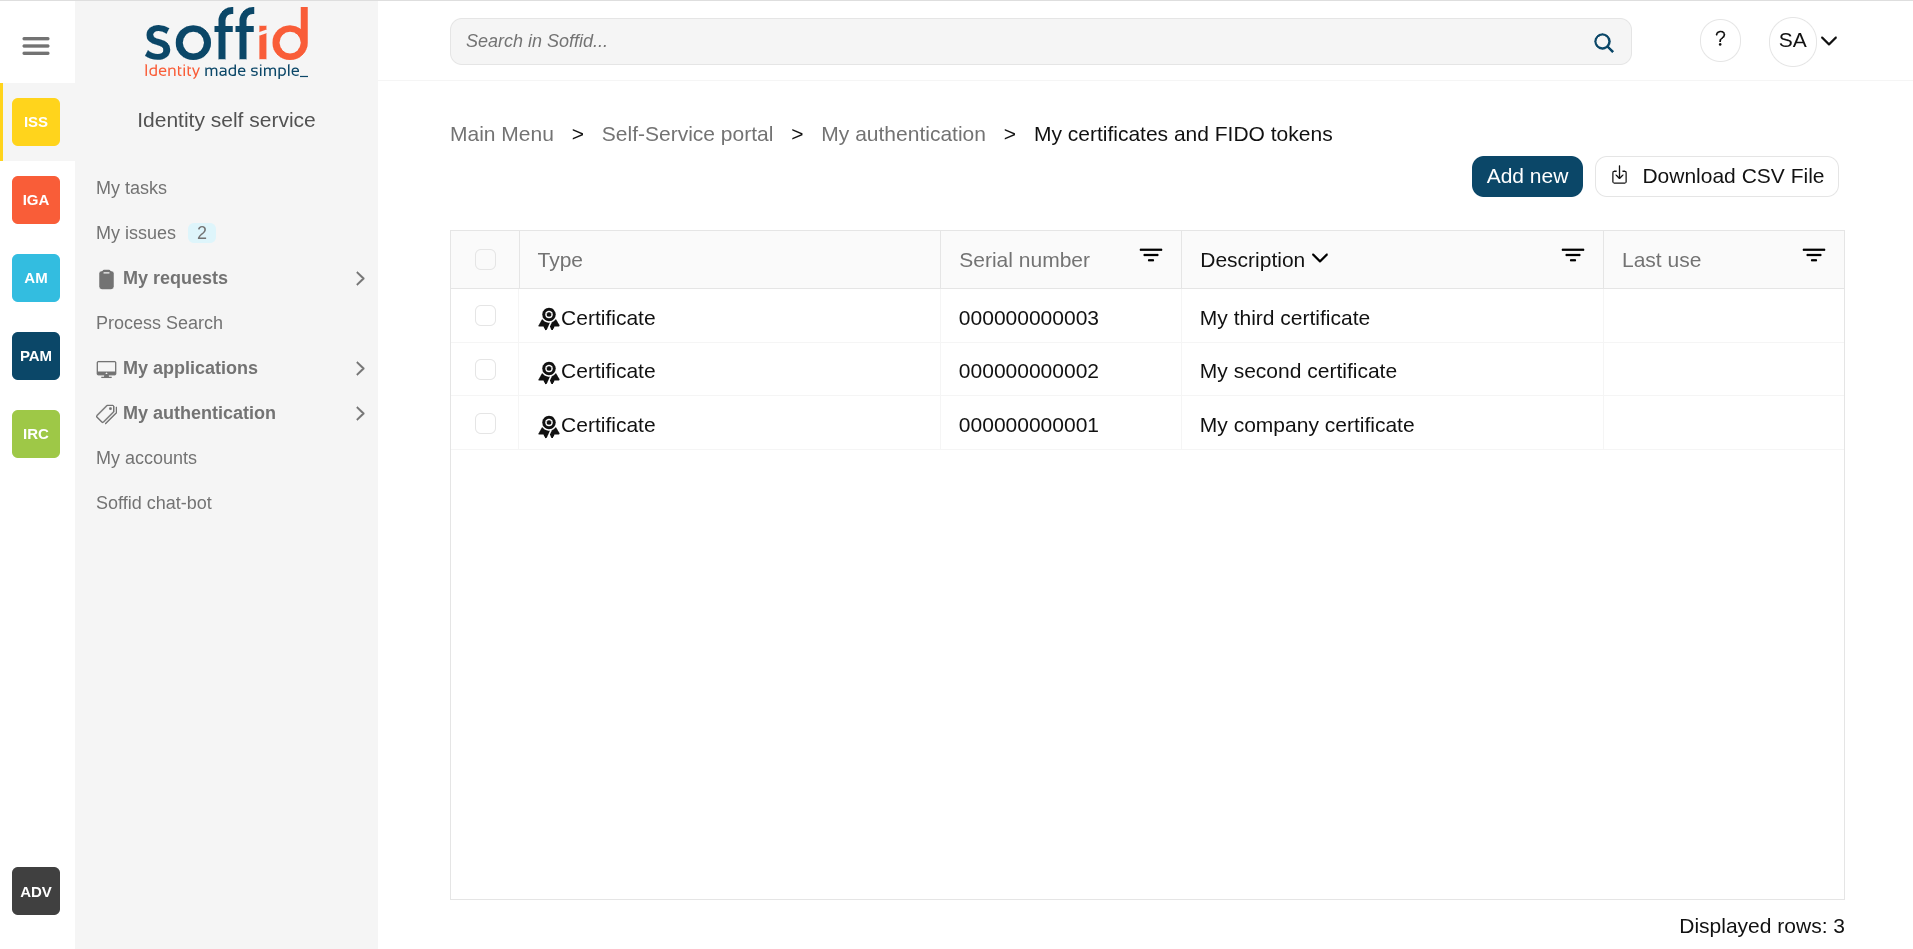The image size is (1913, 949).
Task: Click the Add new button
Action: (x=1526, y=176)
